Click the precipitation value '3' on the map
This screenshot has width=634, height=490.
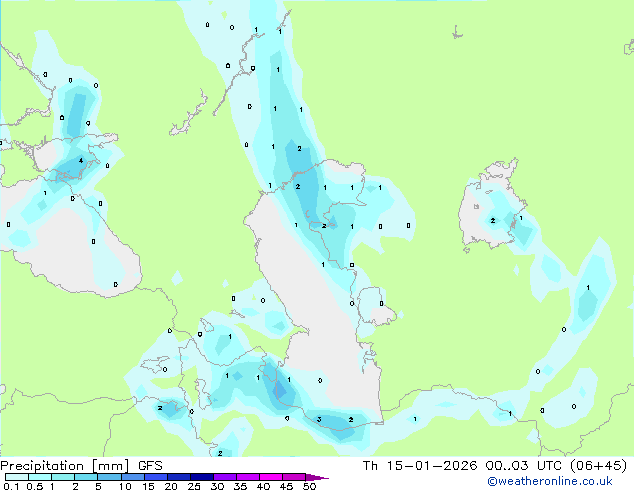tap(319, 419)
